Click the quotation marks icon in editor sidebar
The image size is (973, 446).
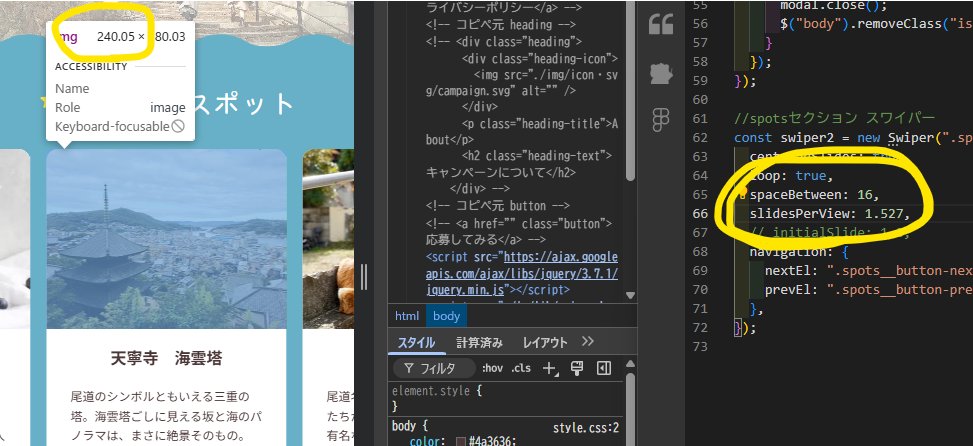pos(661,25)
